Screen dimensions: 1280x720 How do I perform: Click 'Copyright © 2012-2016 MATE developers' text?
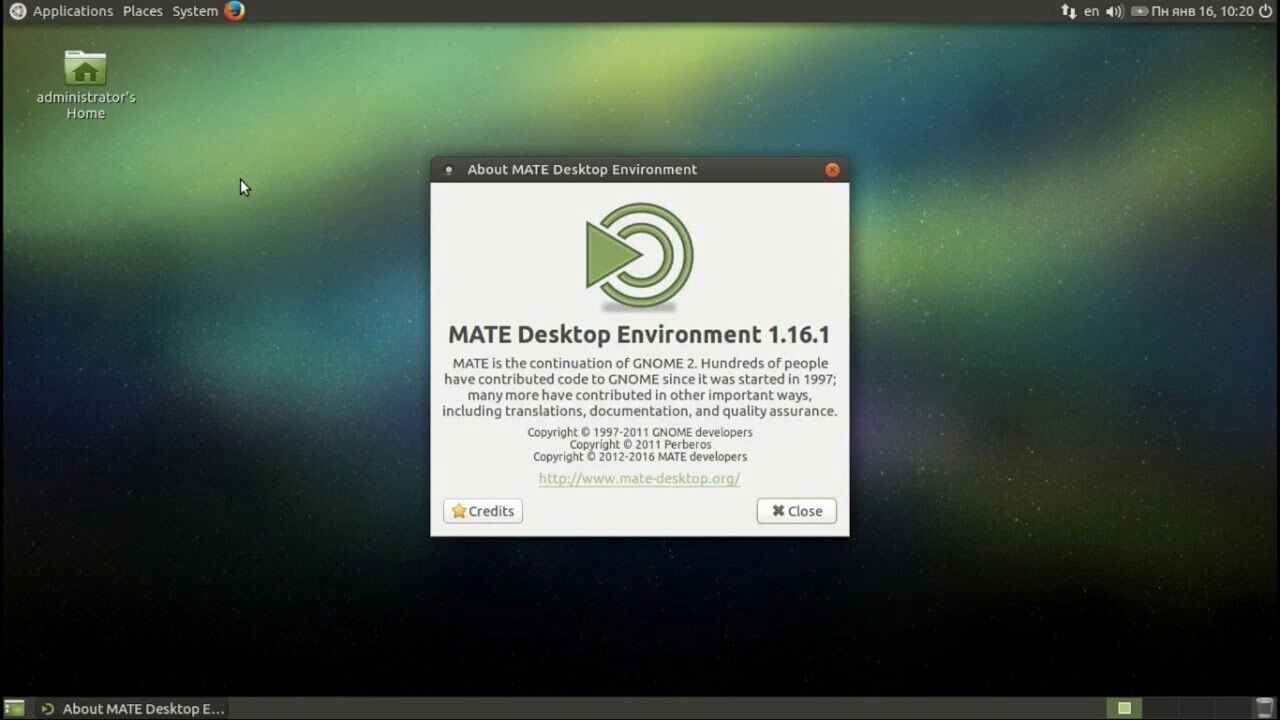640,457
